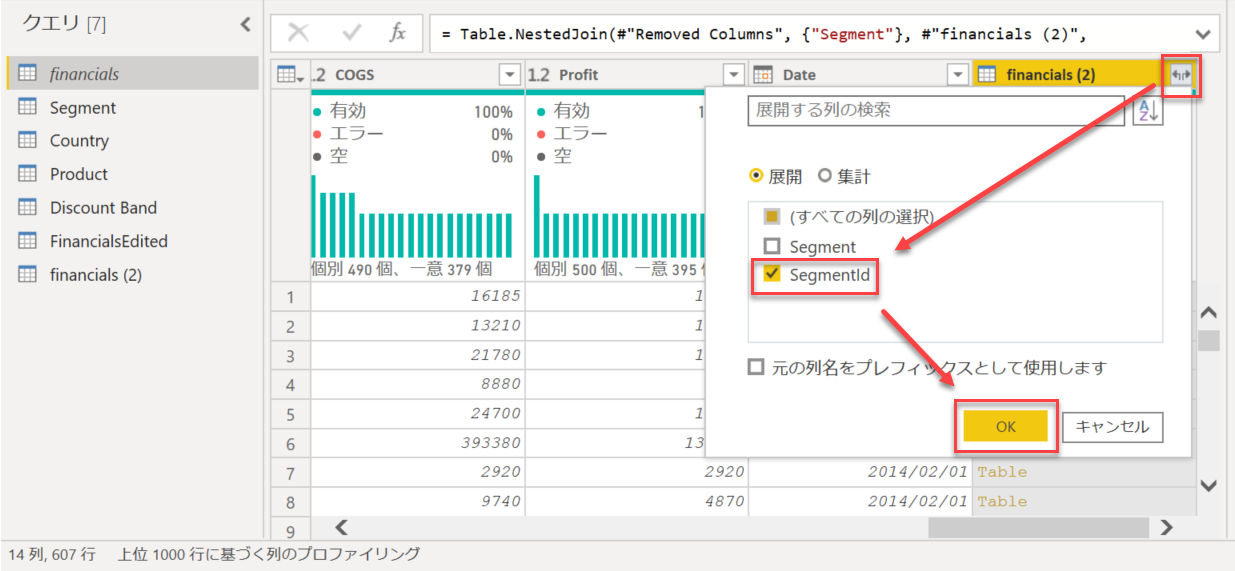This screenshot has height=571, width=1235.
Task: Select row number 5 header
Action: [x=291, y=413]
